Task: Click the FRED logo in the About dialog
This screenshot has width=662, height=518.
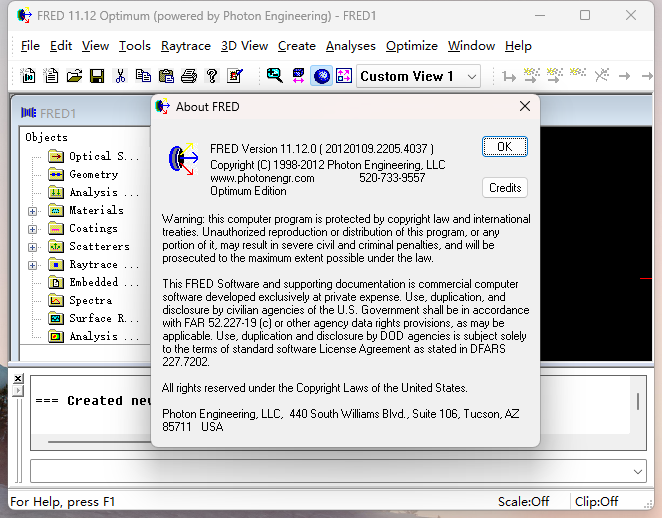Action: pyautogui.click(x=183, y=159)
